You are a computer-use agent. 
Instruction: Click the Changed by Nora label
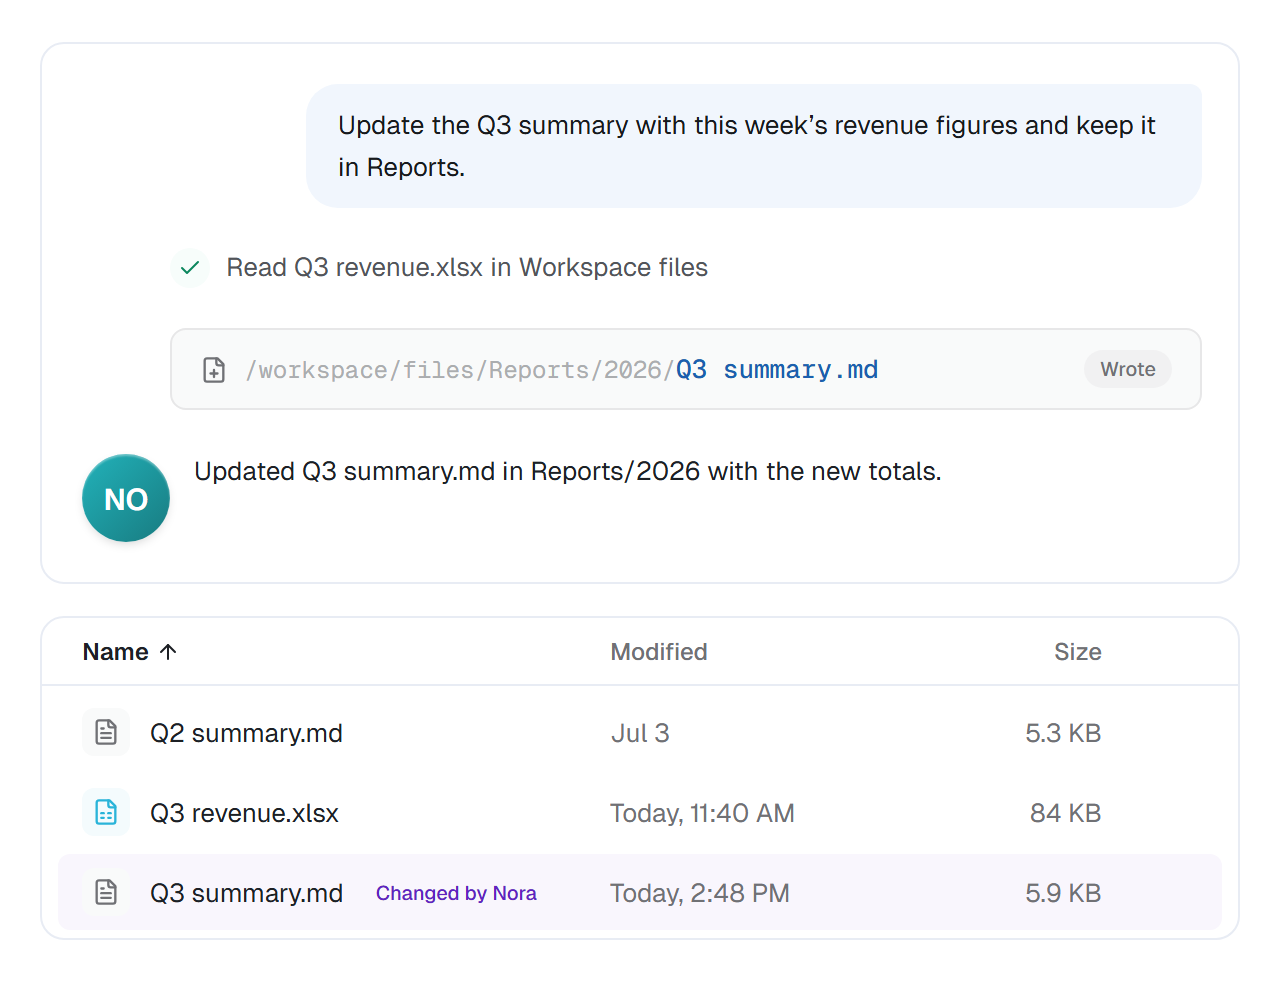[x=456, y=893]
